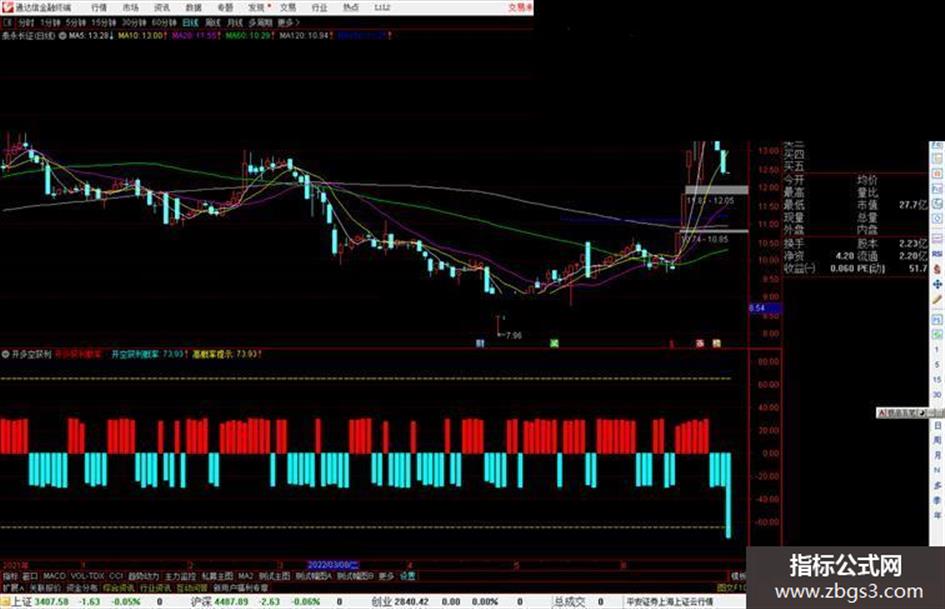Click the red dollar sign icon in sidebar
This screenshot has height=609, width=945.
click(x=937, y=269)
